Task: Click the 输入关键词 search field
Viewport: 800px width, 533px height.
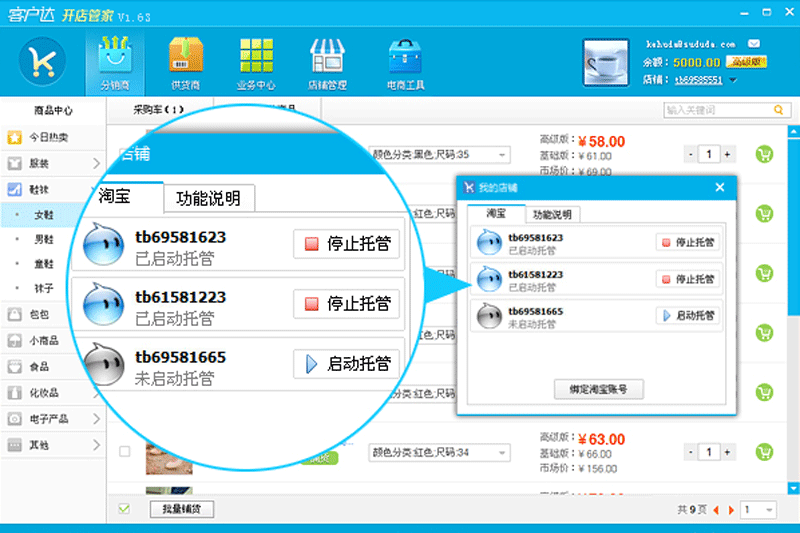Action: (x=718, y=110)
